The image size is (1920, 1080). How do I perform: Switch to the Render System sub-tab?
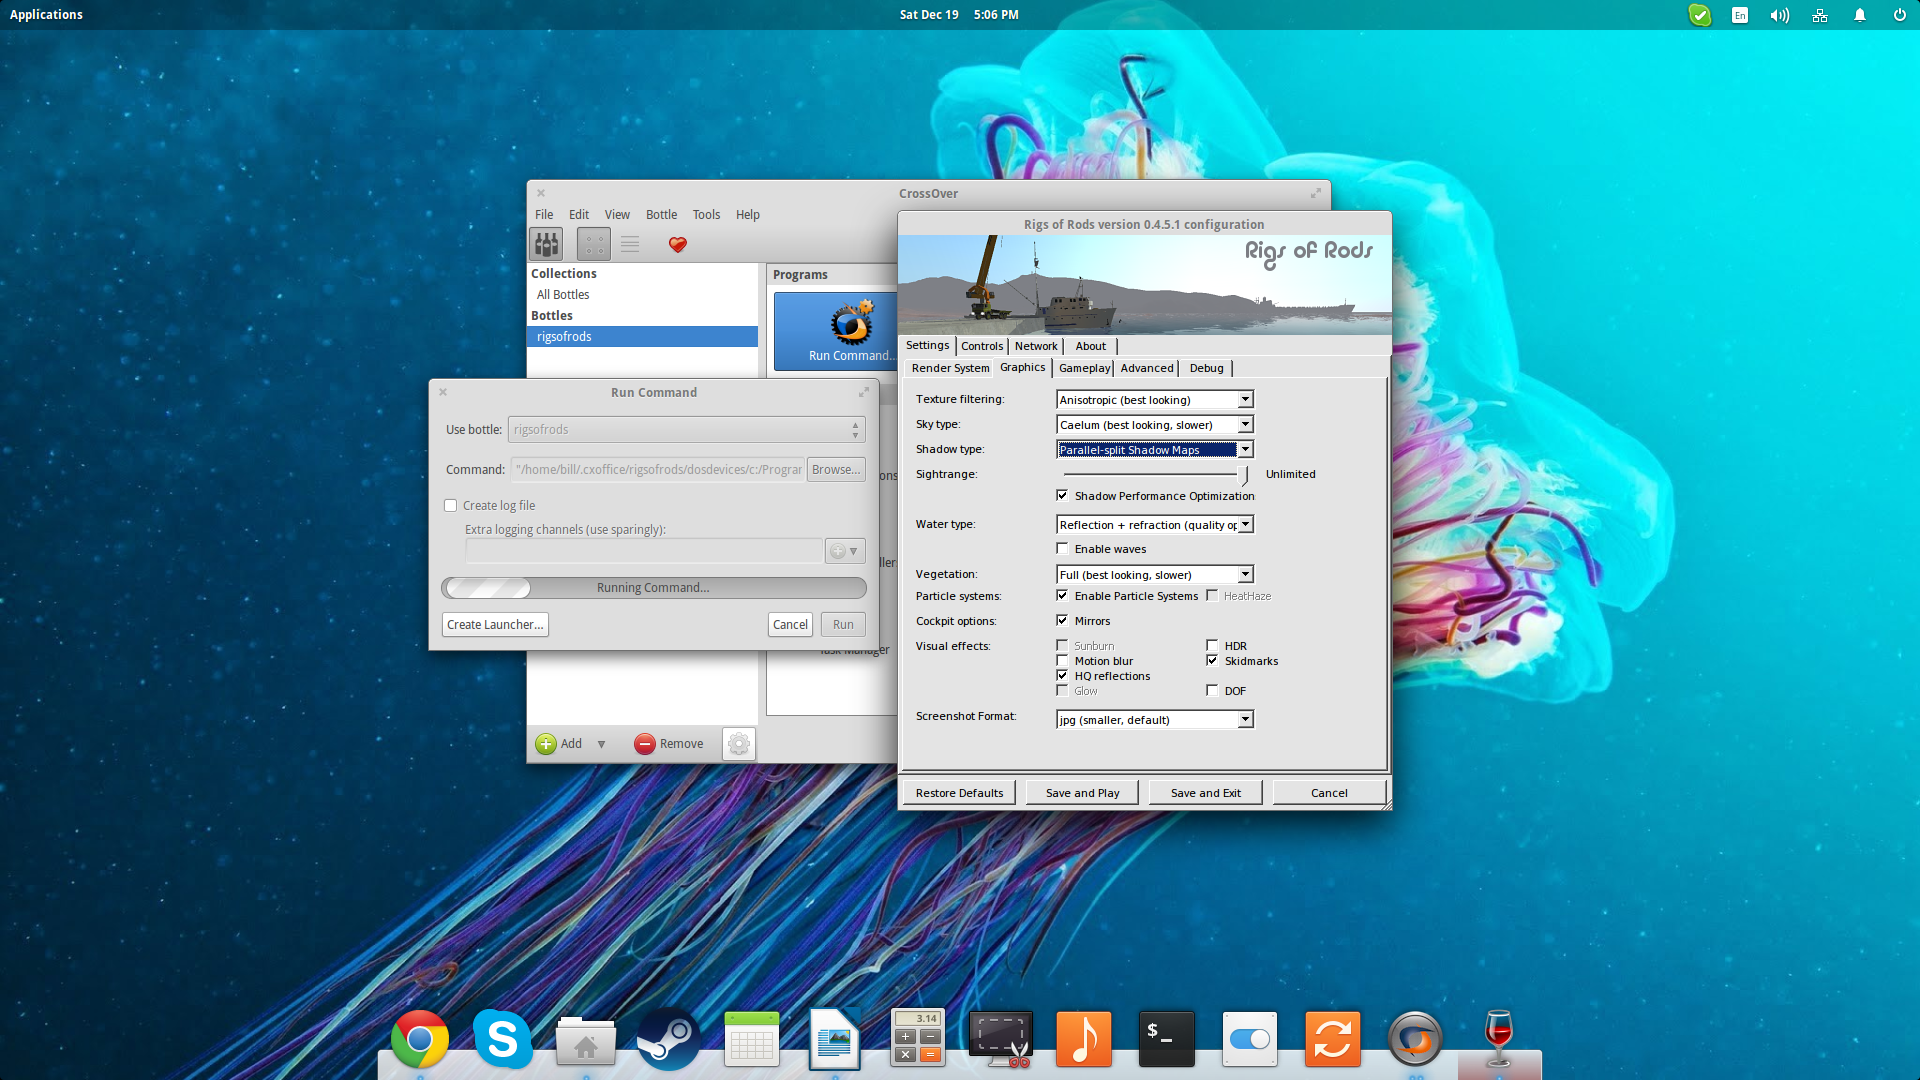[x=950, y=368]
